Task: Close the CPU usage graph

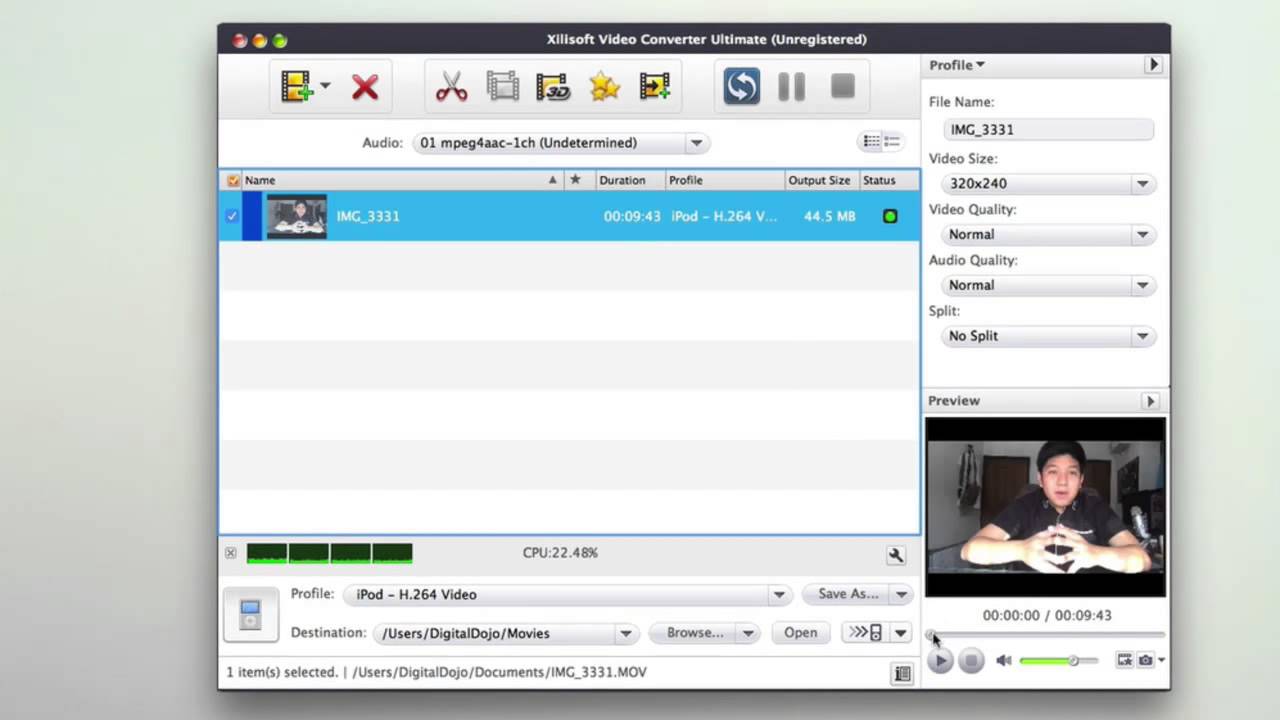Action: point(231,553)
